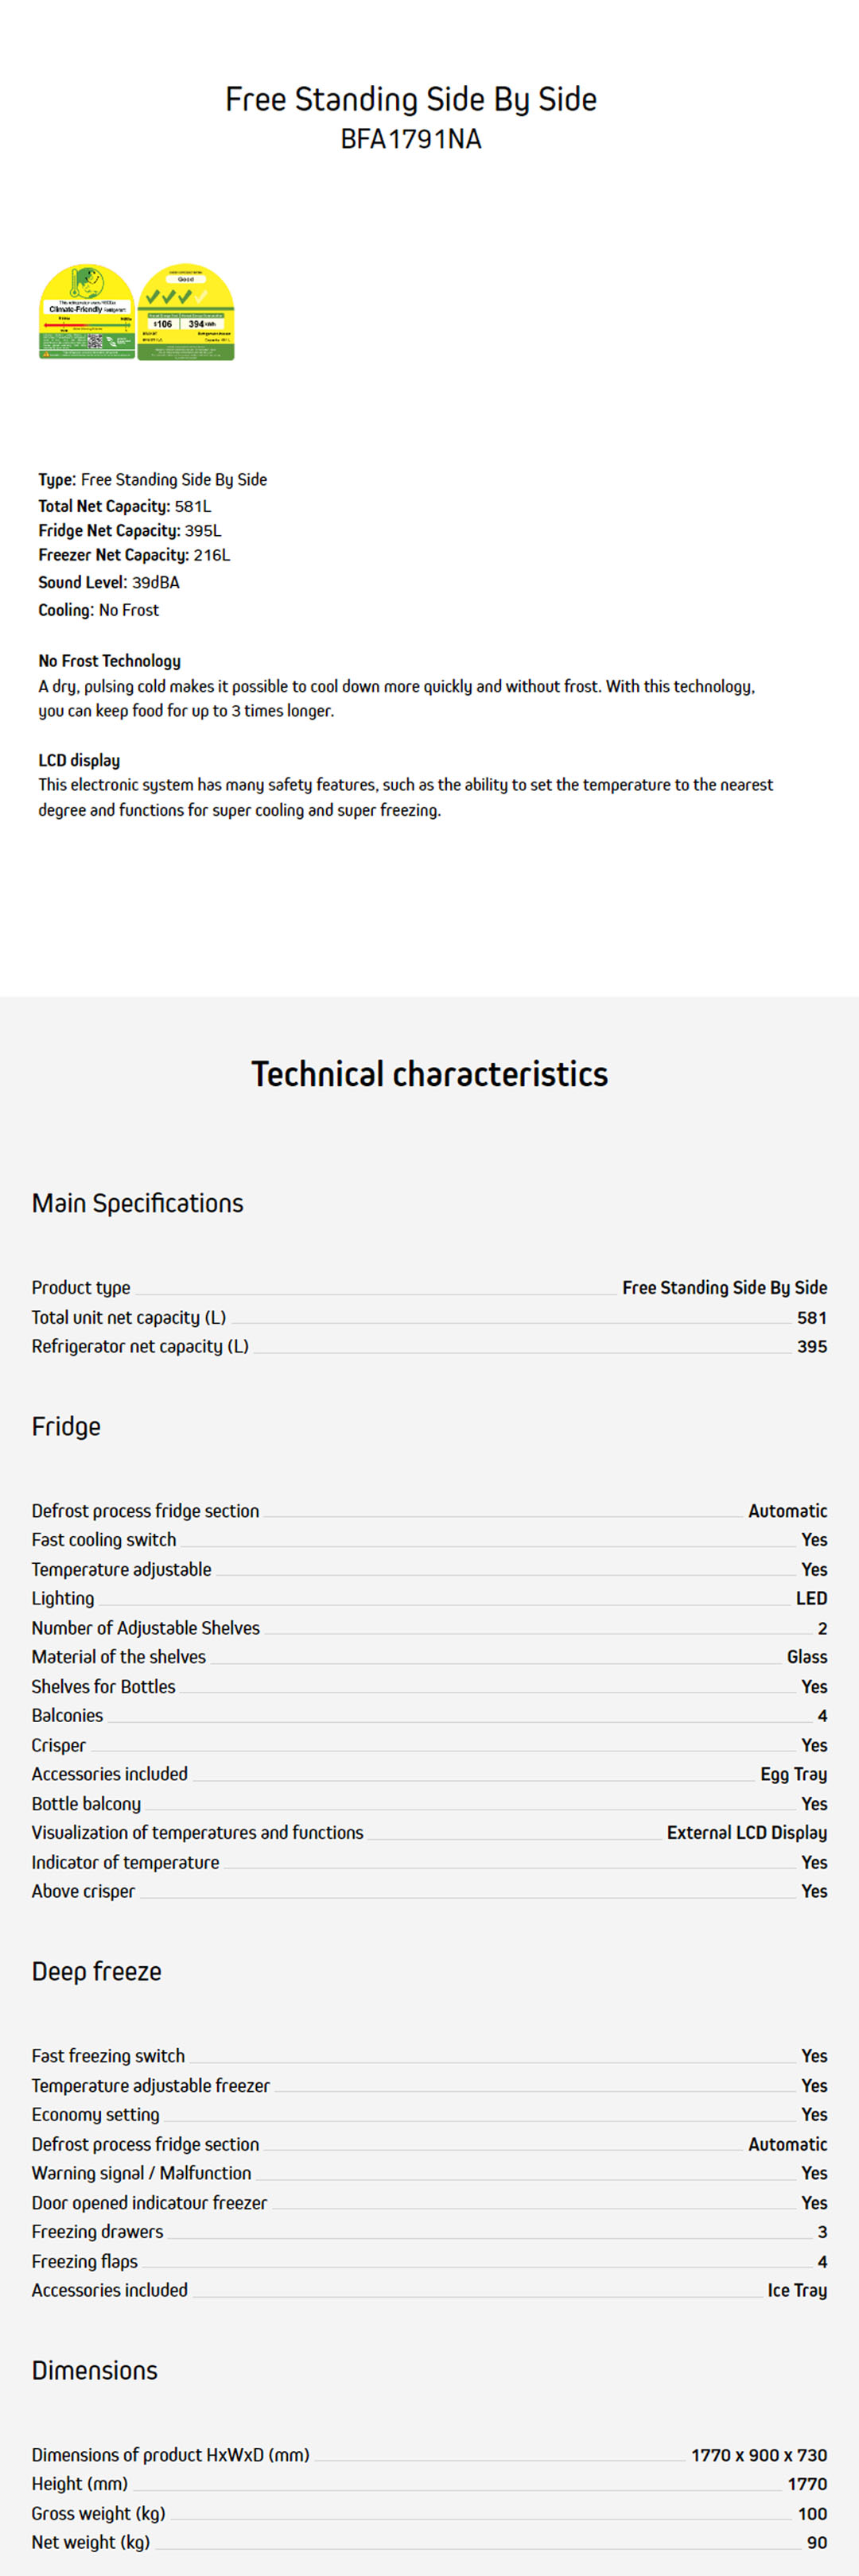Click the Technical characteristics heading
This screenshot has height=2576, width=859.
tap(429, 1074)
